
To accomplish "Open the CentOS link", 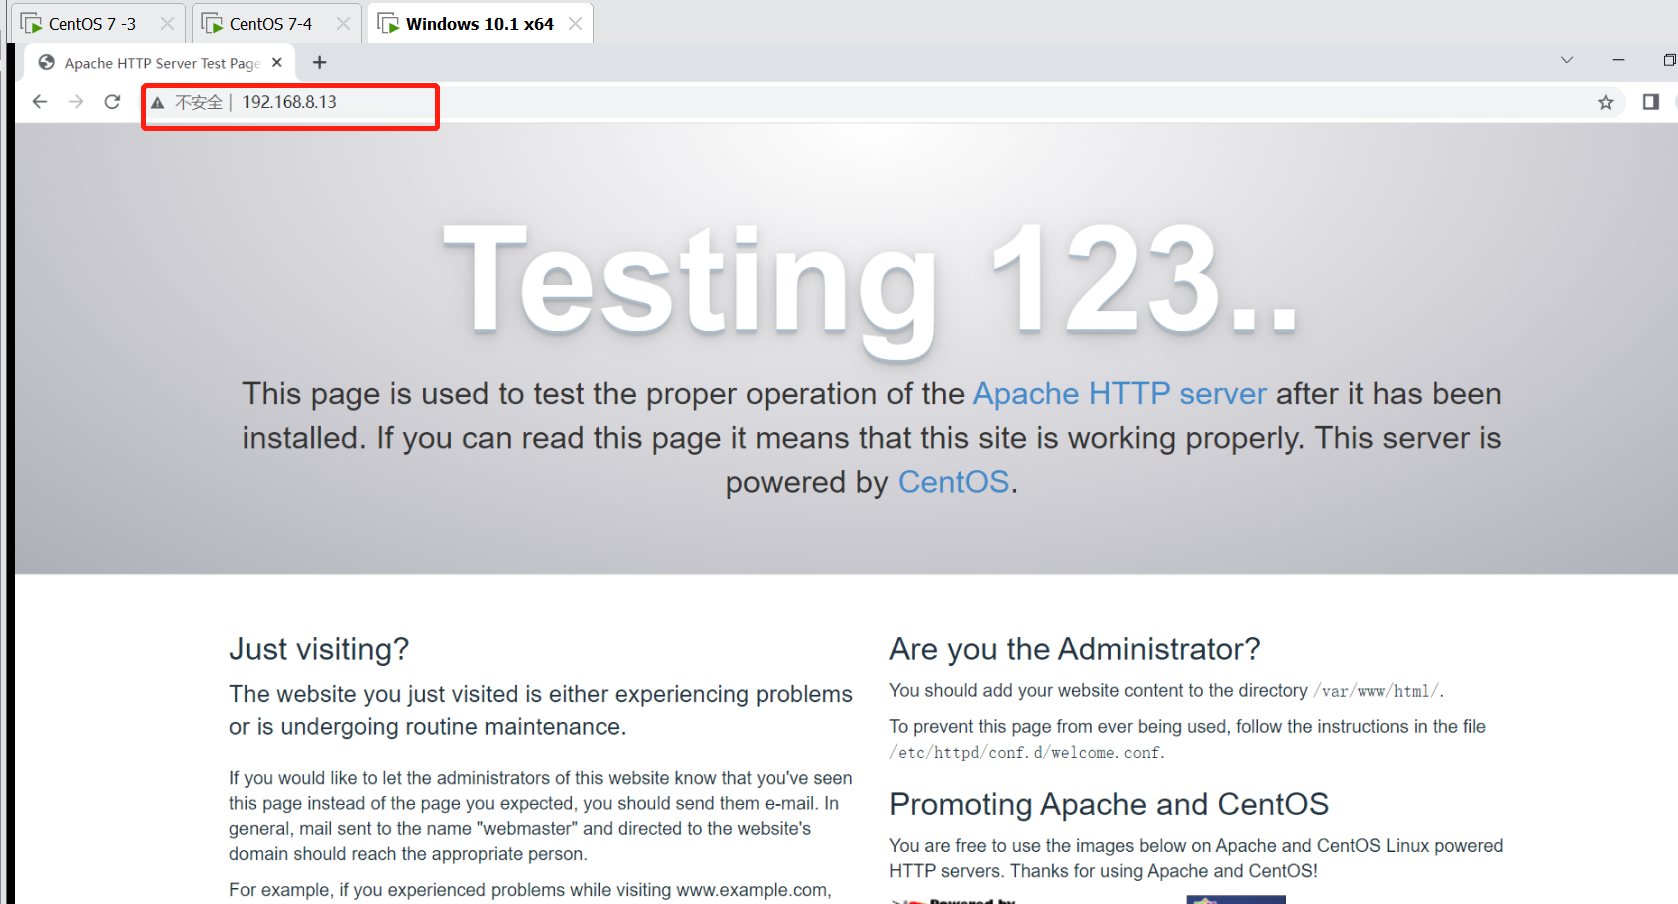I will (953, 482).
